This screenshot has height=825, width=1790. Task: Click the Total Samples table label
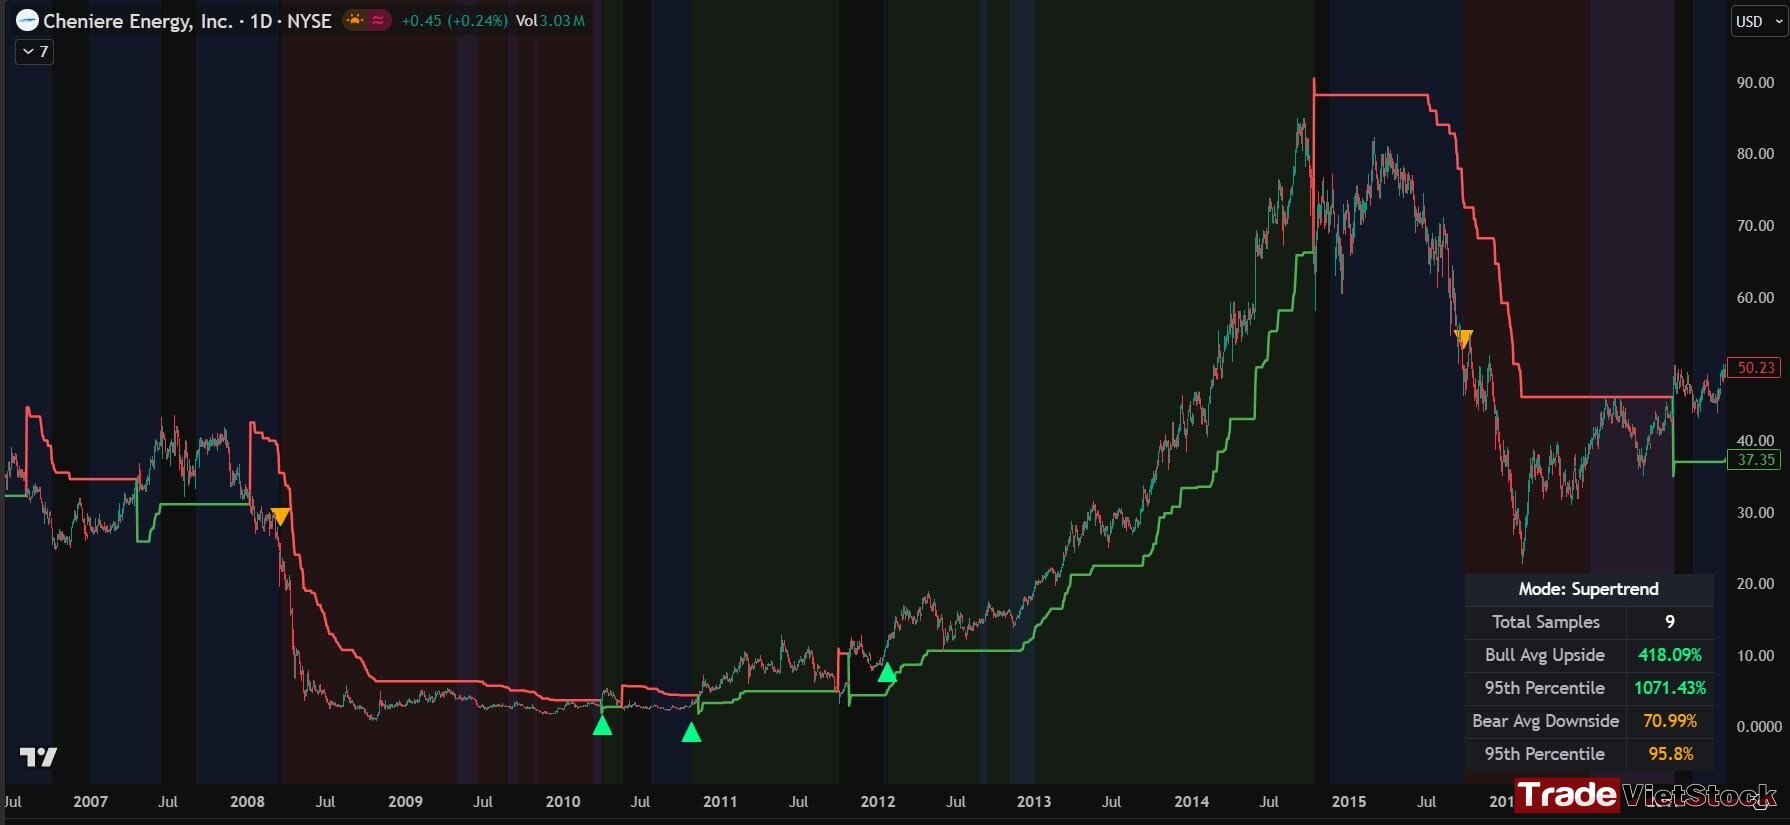(x=1545, y=622)
